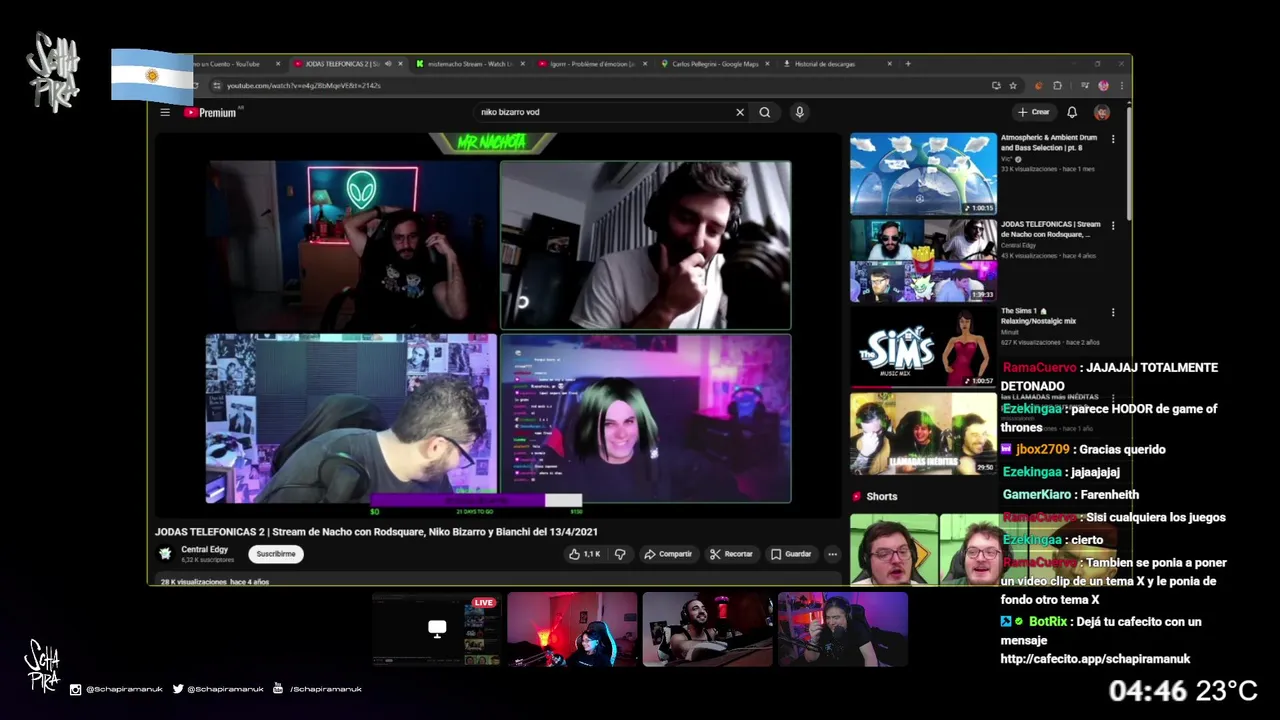Open a new browser tab
Viewport: 1280px width, 720px height.
coord(908,64)
